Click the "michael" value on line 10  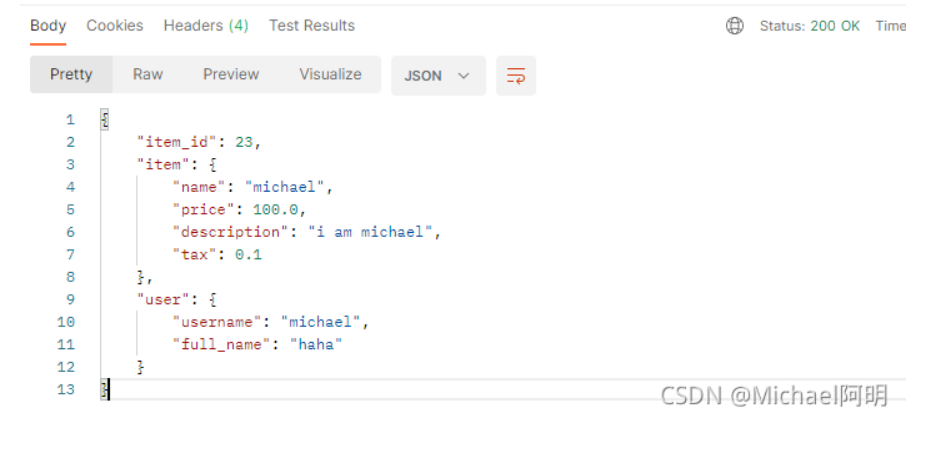pyautogui.click(x=320, y=322)
